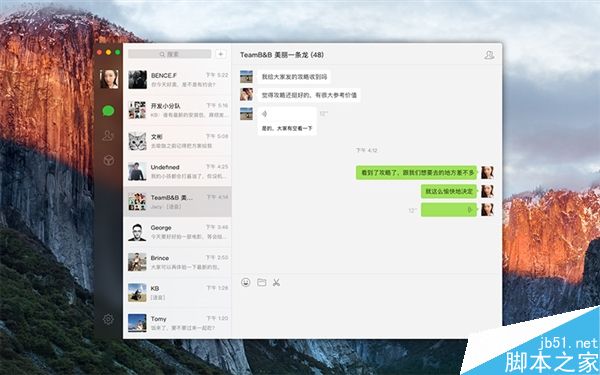Open the Tomy conversation
Image resolution: width=600 pixels, height=375 pixels.
[178, 323]
